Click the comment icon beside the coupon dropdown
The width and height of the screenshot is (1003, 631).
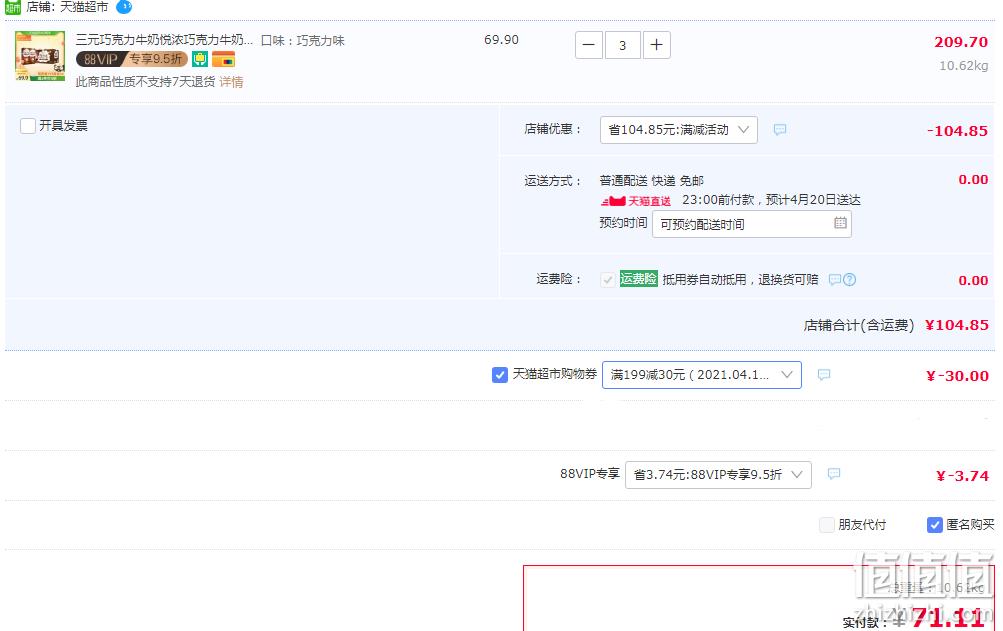[824, 374]
